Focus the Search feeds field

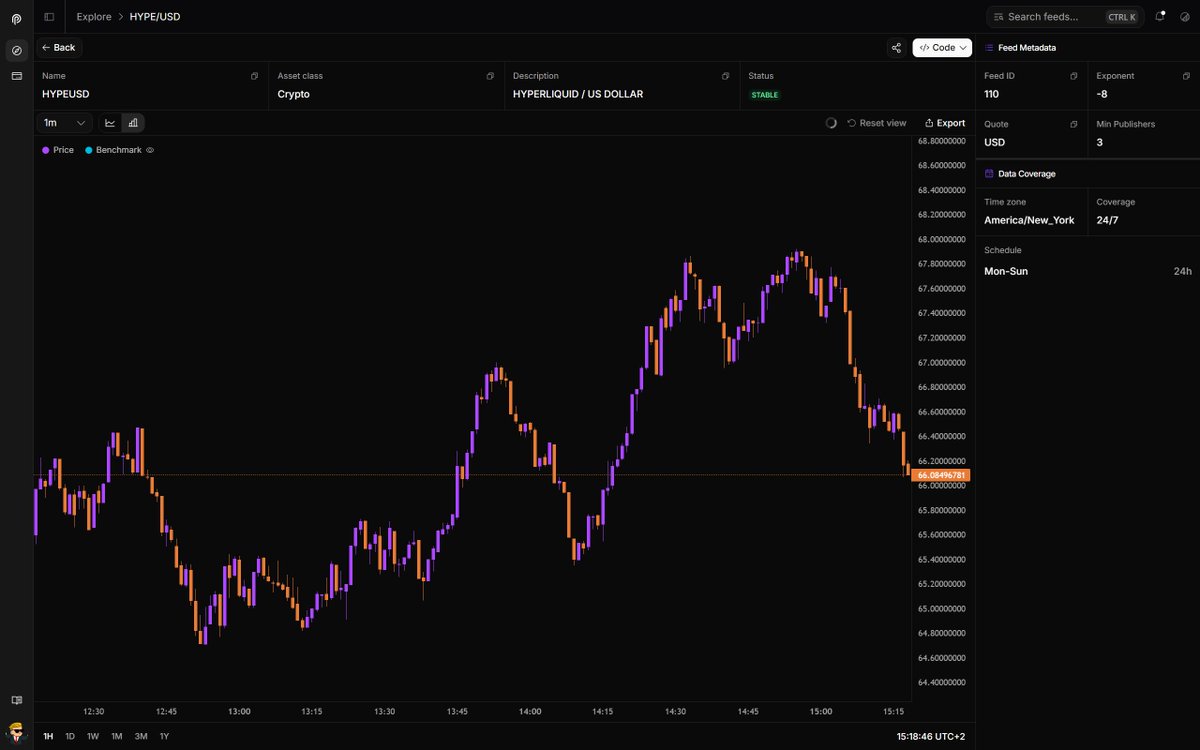[1064, 17]
